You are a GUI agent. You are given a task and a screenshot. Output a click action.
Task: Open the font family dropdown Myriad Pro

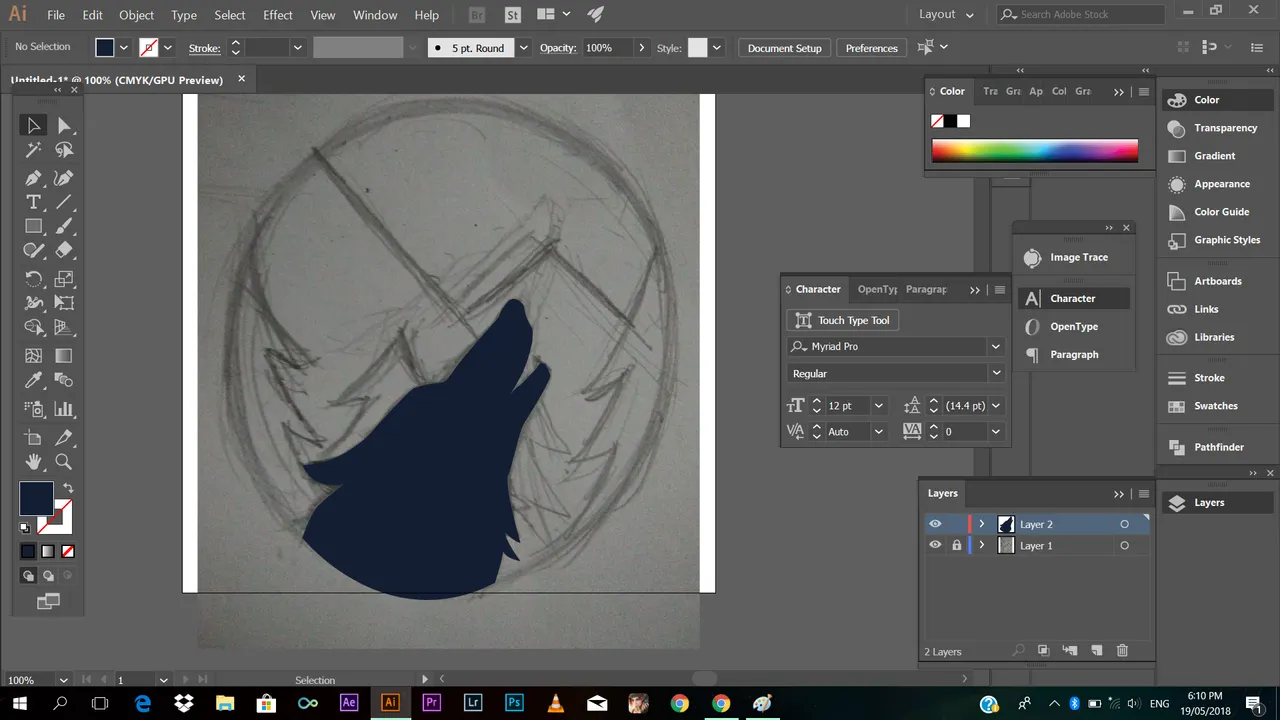pos(995,346)
